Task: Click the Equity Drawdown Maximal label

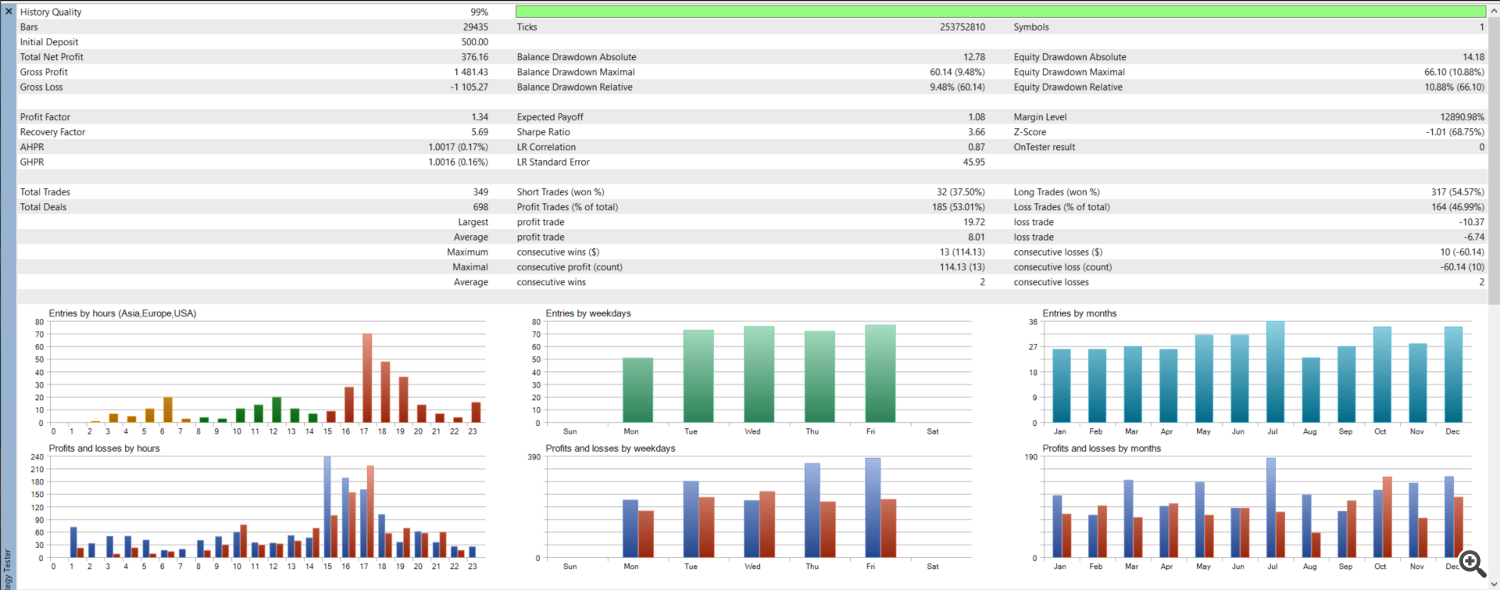Action: coord(1069,72)
